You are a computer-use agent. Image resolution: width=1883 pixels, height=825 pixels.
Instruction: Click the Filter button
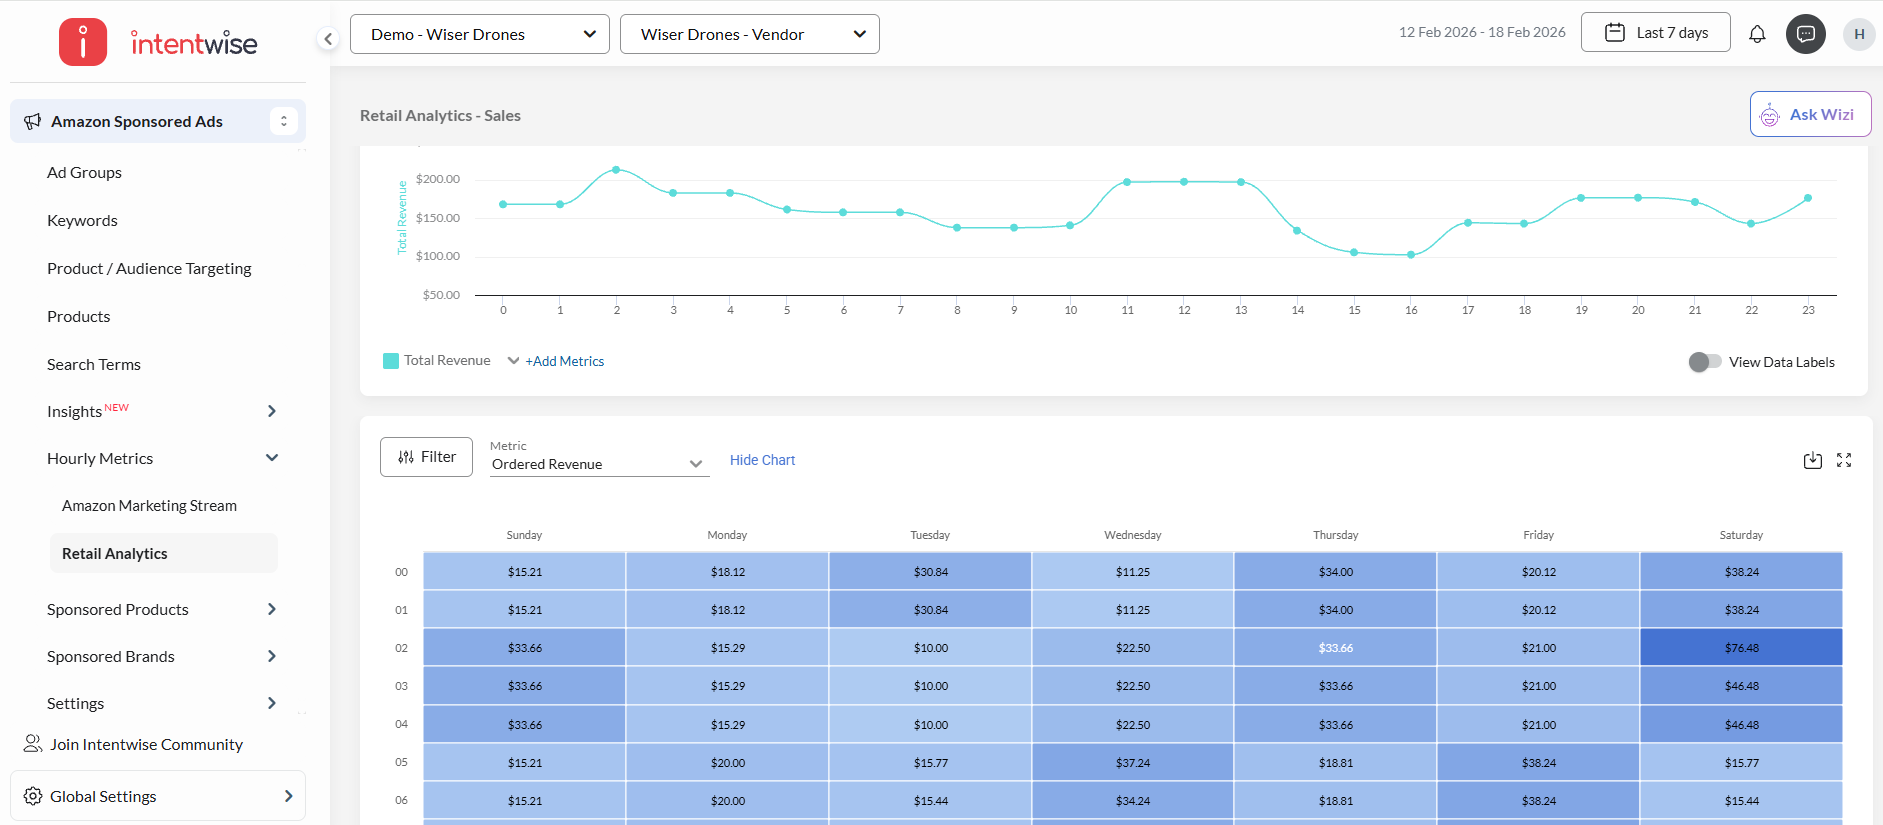(426, 457)
